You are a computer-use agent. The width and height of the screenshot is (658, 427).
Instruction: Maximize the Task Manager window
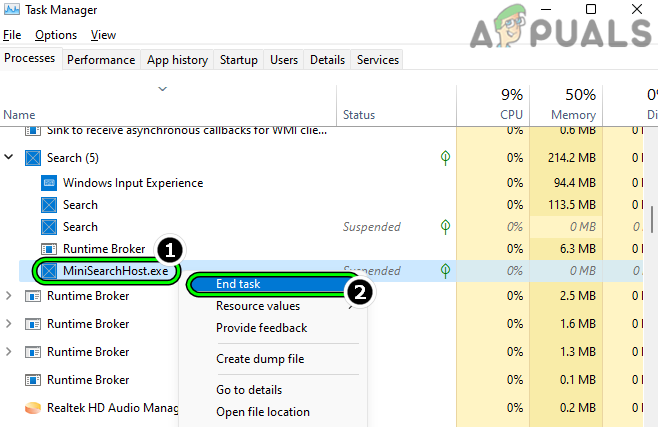[591, 9]
